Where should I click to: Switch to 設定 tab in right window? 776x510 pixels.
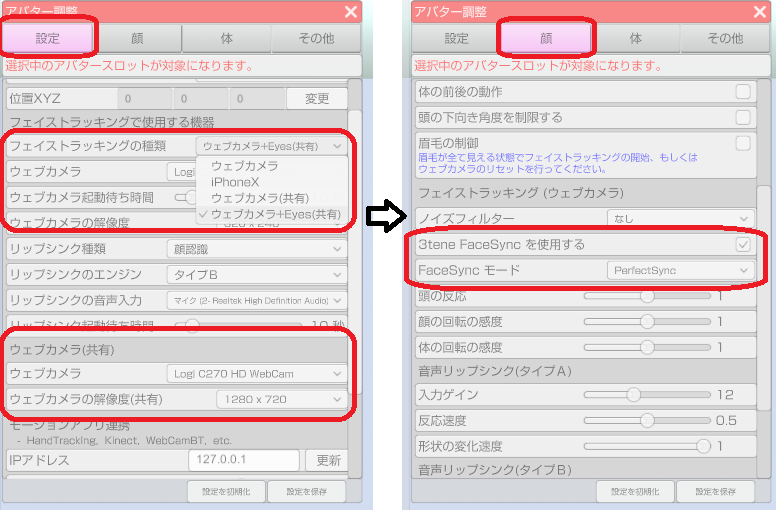point(456,38)
